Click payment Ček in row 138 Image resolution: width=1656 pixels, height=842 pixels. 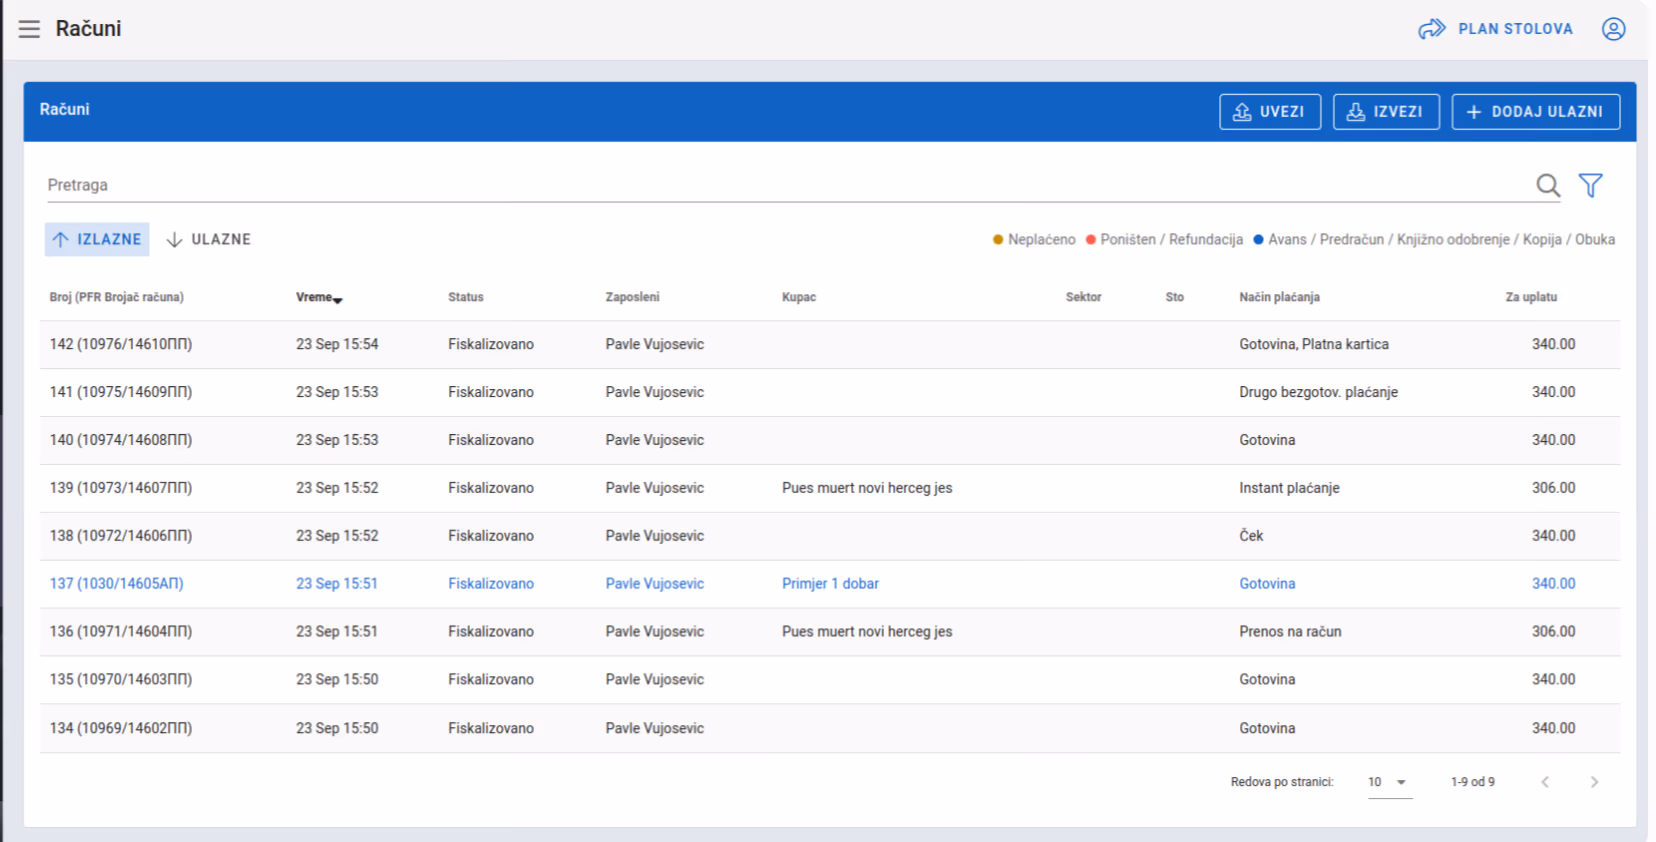tap(1251, 536)
